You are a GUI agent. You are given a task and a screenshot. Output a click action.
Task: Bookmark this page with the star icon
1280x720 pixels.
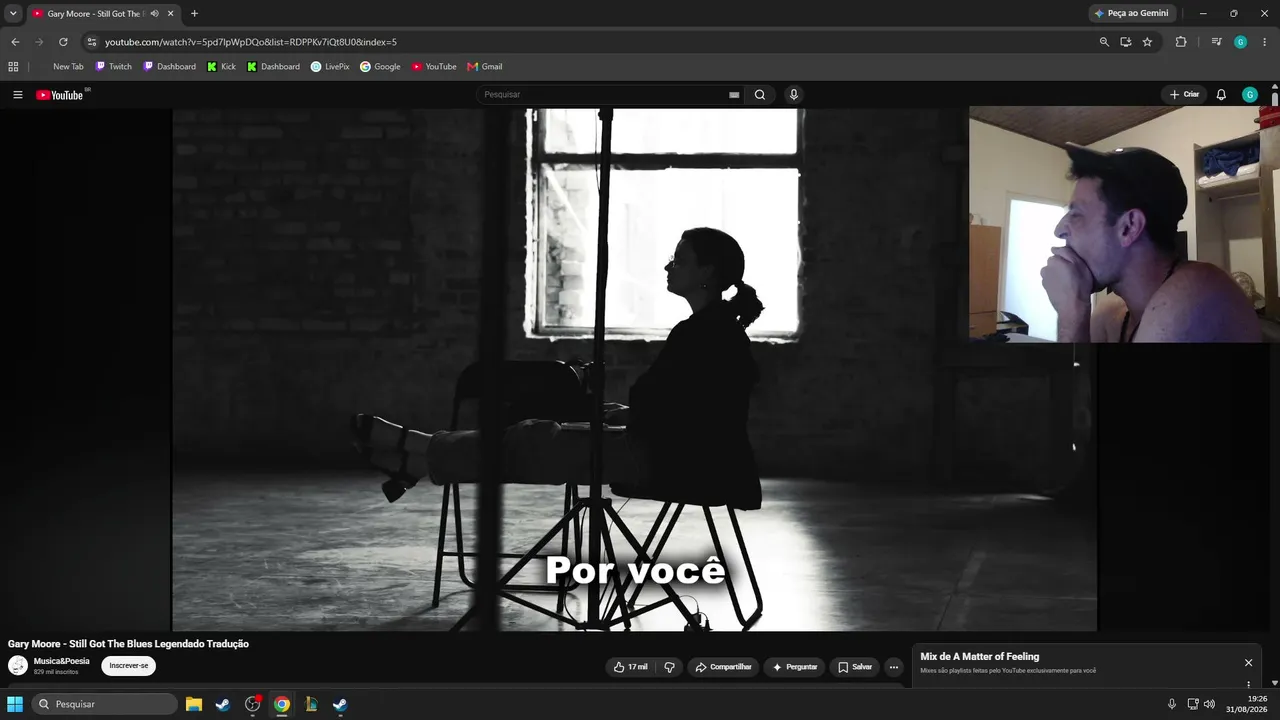(1147, 42)
